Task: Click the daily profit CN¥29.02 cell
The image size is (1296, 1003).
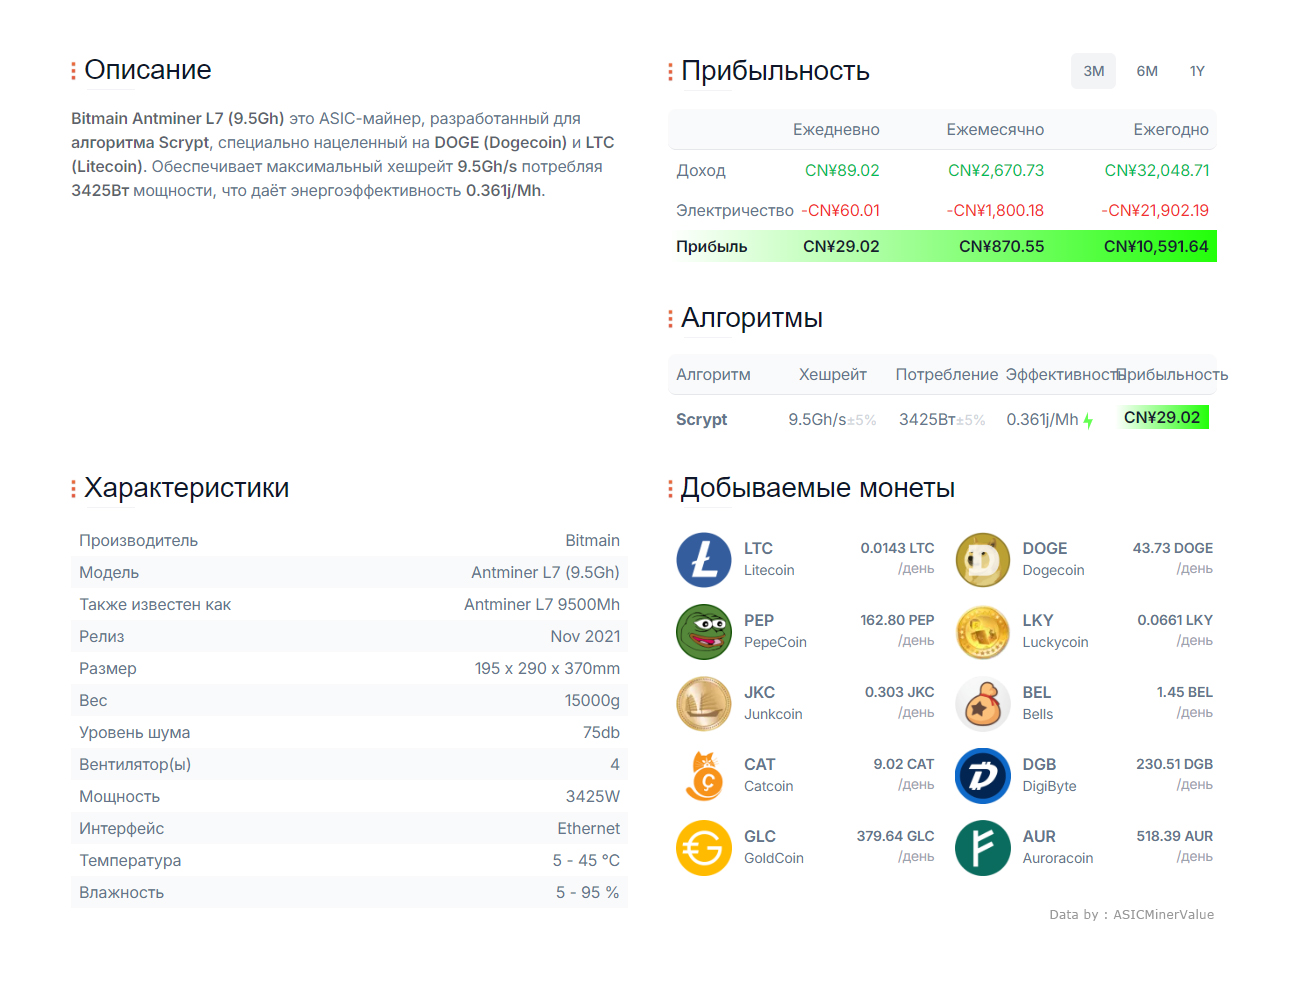Action: coord(841,246)
